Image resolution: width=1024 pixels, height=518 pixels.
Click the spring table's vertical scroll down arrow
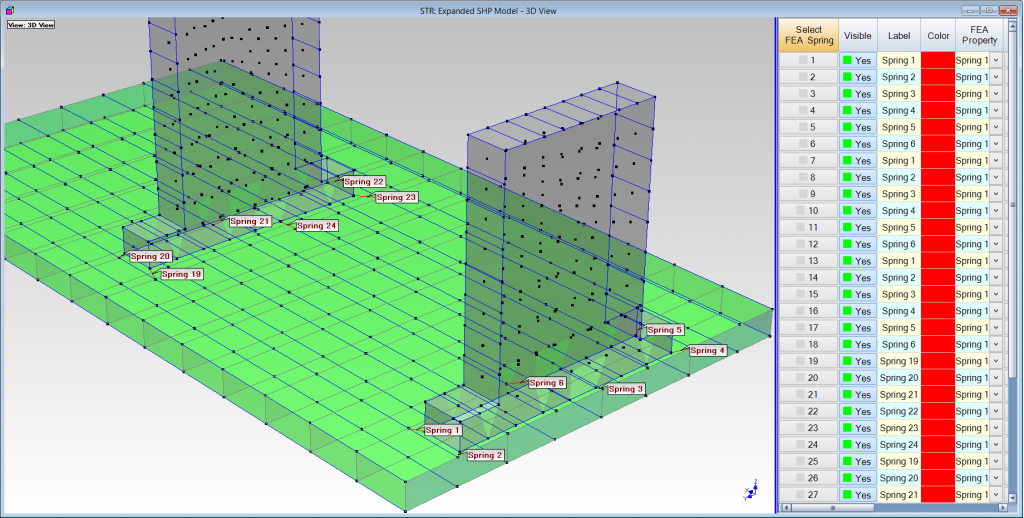[x=1012, y=496]
